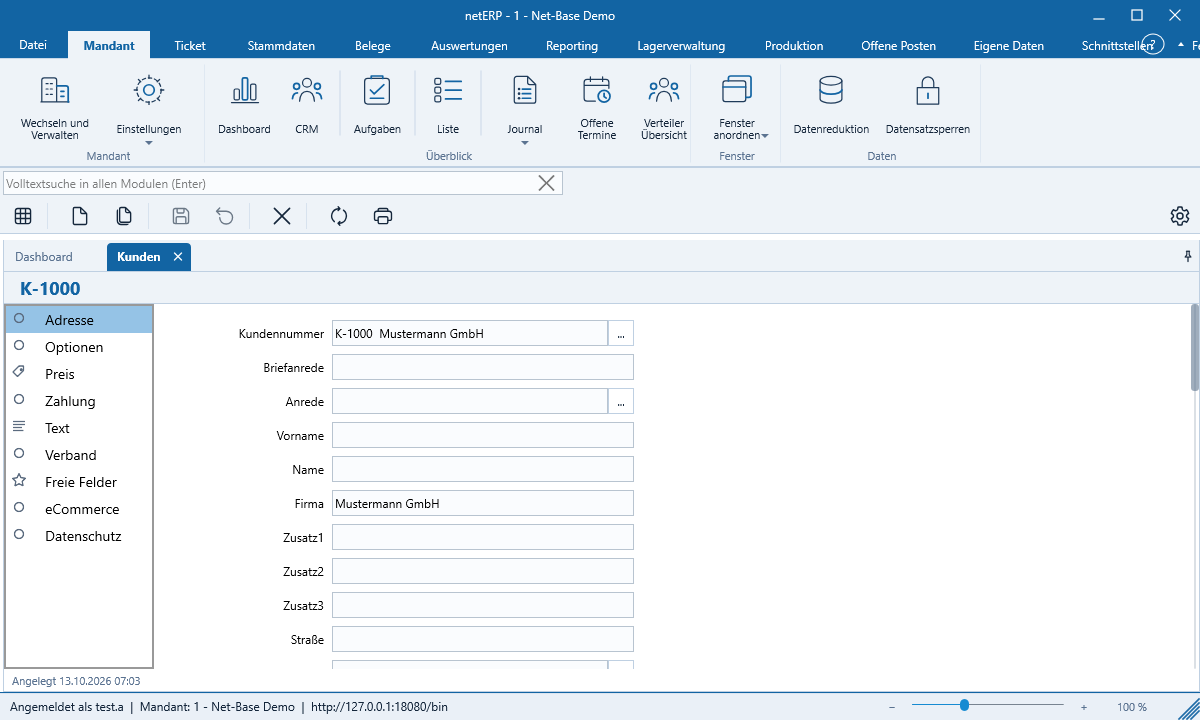Screen dimensions: 1200x720
Task: Print using the printer icon
Action: (383, 216)
